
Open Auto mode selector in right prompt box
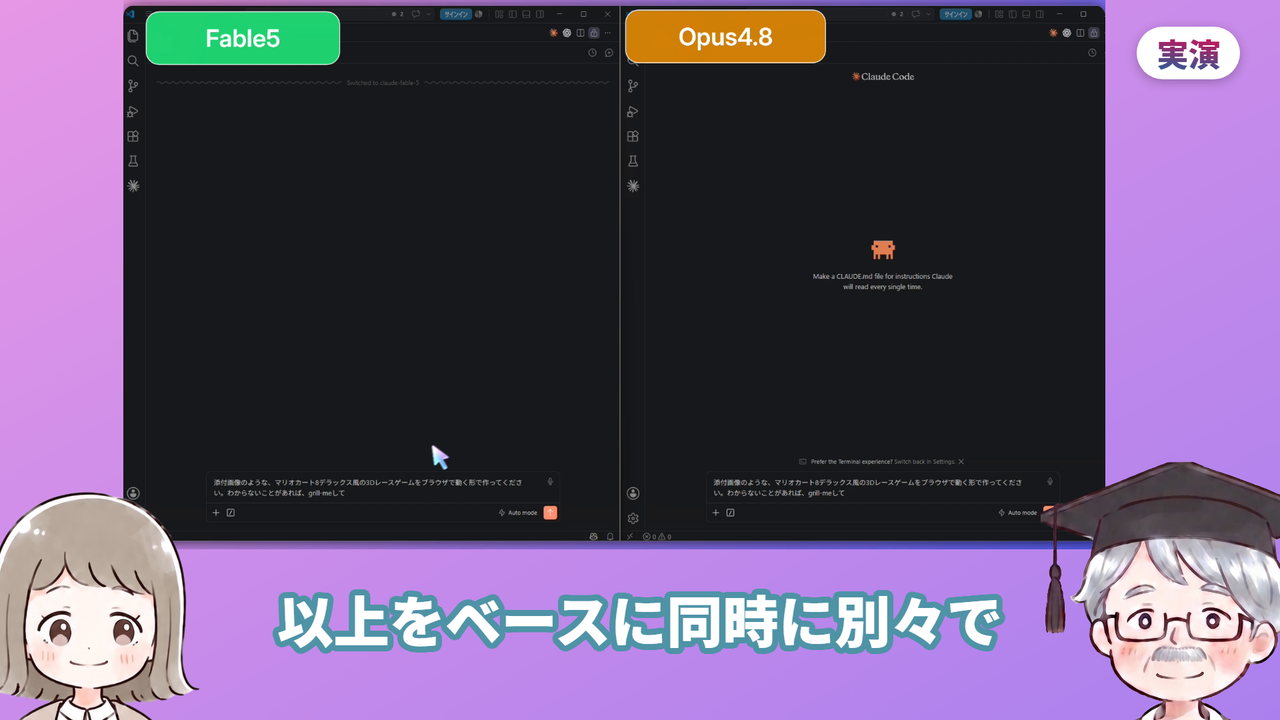[1018, 513]
